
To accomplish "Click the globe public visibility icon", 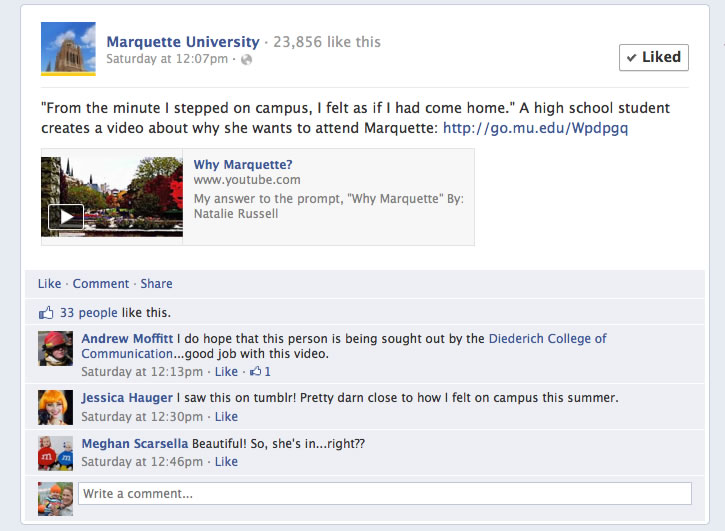I will [x=246, y=59].
